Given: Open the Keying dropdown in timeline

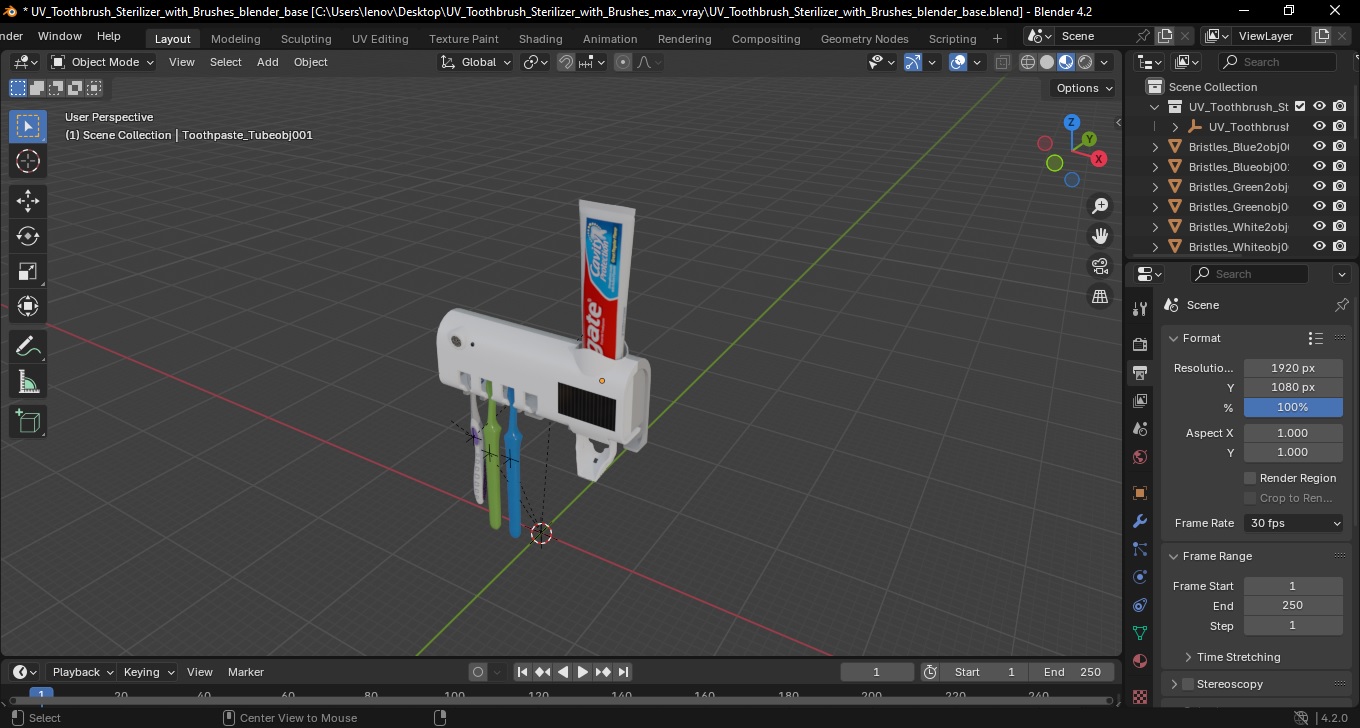Looking at the screenshot, I should [x=149, y=672].
